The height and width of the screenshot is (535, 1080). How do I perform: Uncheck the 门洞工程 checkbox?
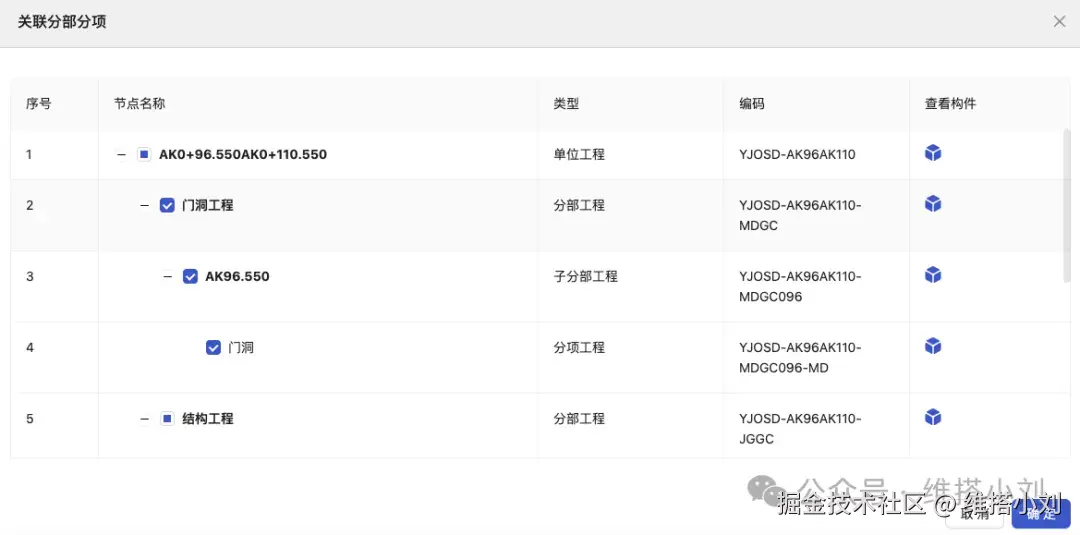click(167, 205)
